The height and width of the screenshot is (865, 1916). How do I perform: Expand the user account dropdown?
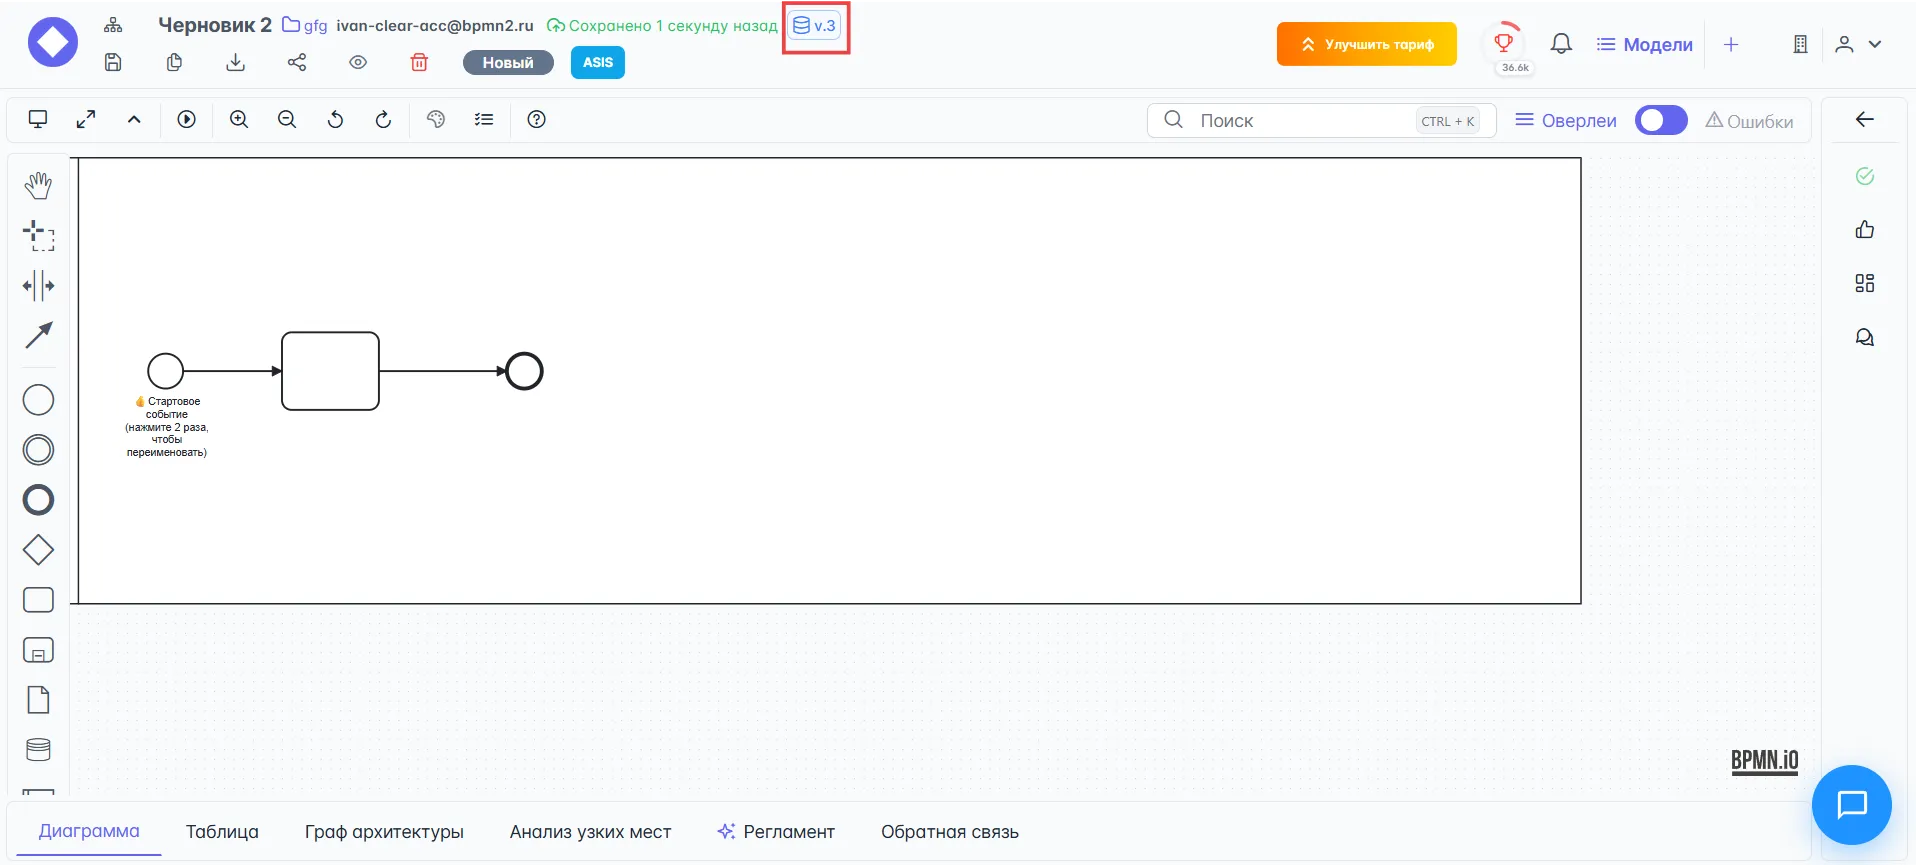pyautogui.click(x=1859, y=44)
